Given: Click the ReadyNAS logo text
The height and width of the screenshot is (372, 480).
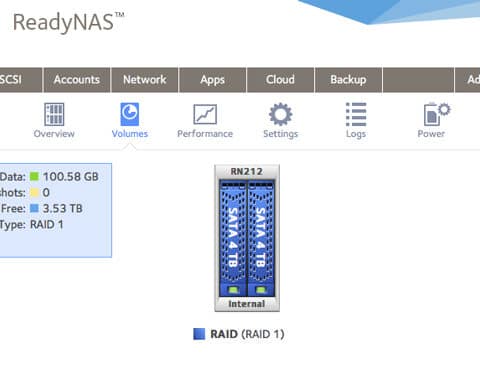Looking at the screenshot, I should click(x=68, y=23).
